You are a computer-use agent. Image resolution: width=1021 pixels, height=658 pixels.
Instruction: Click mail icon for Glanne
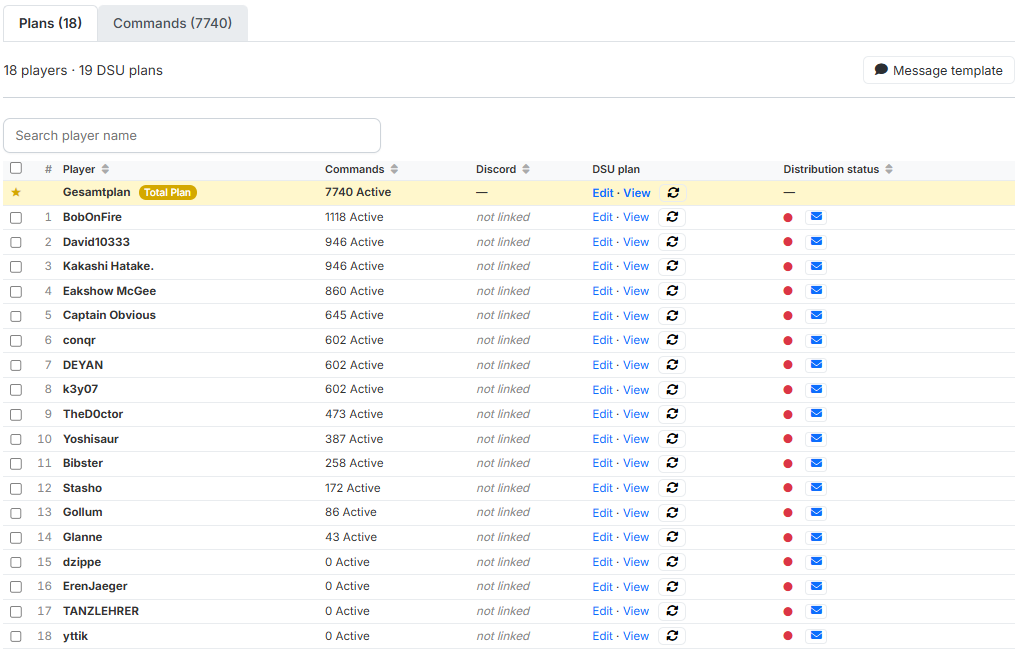click(816, 537)
